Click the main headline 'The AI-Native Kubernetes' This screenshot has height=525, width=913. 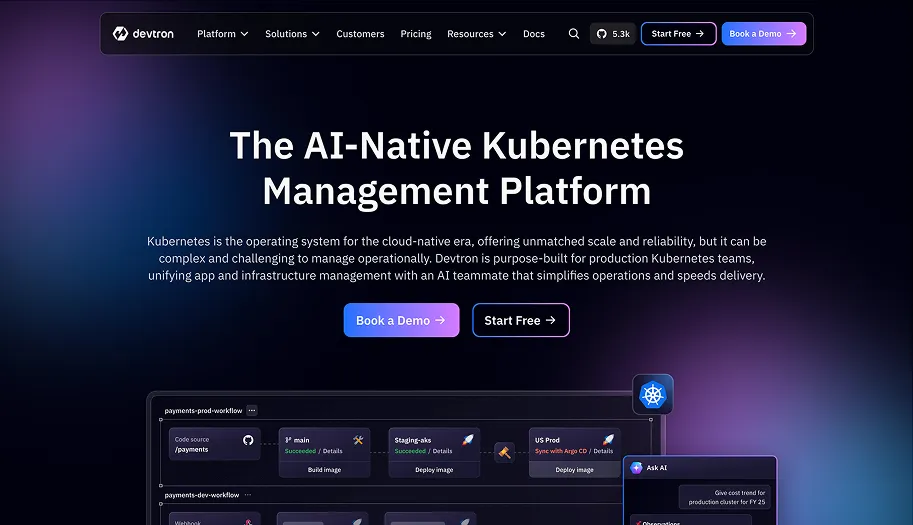(456, 145)
